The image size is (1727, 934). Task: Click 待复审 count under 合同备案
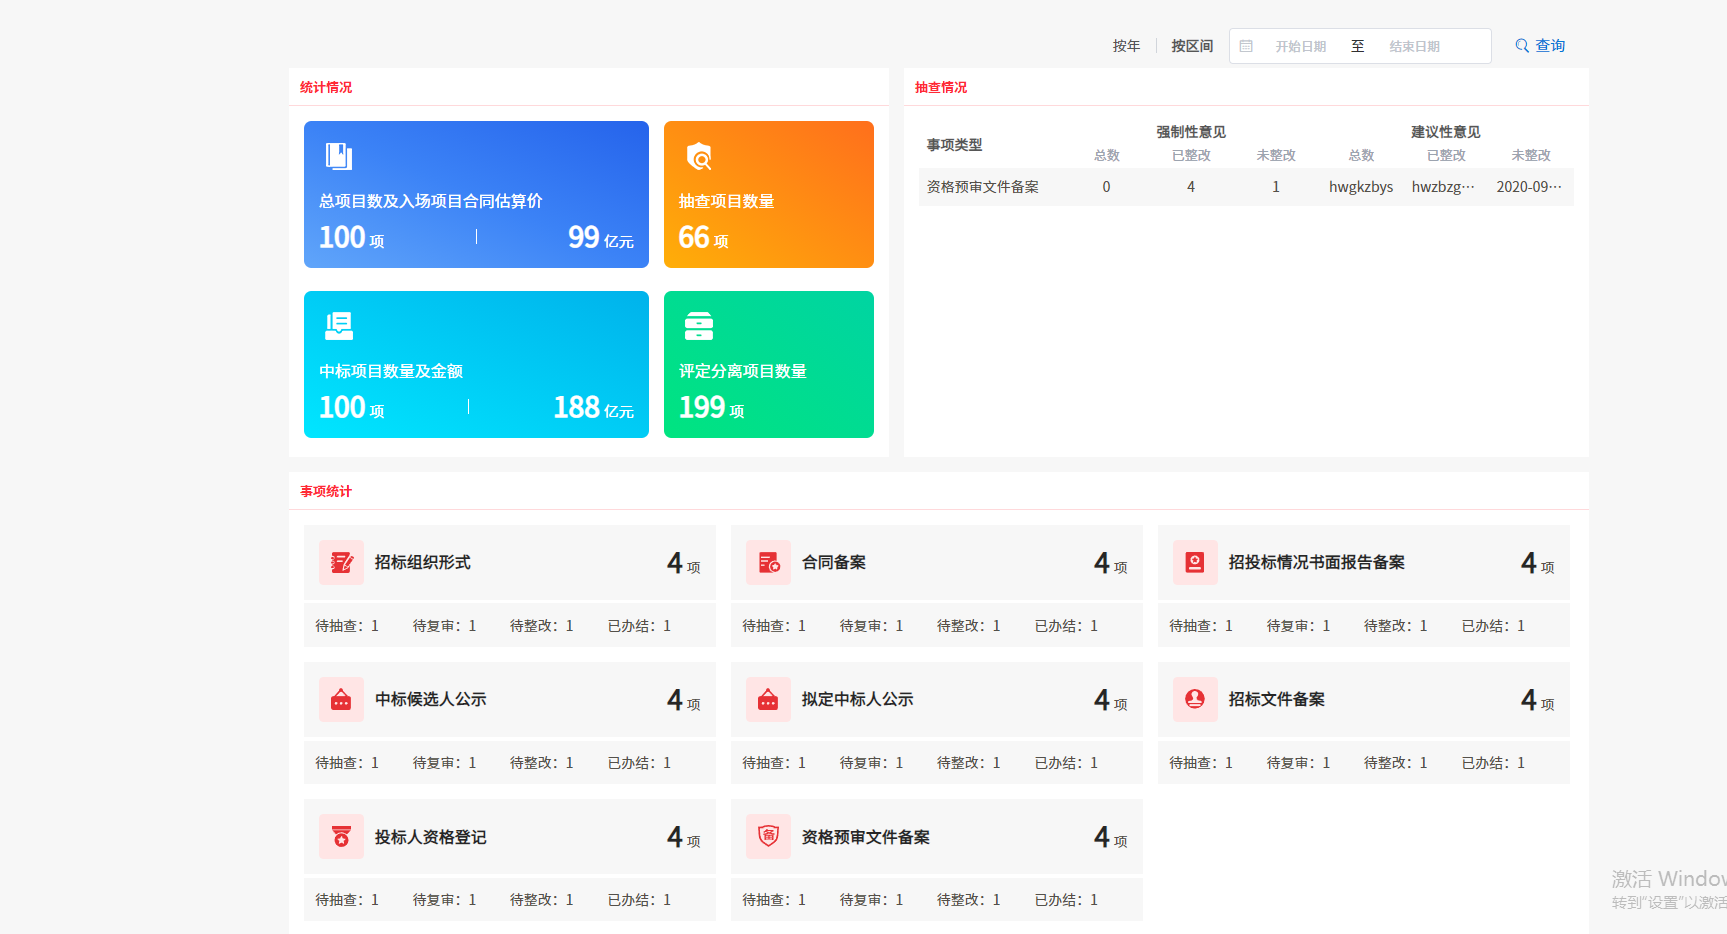coord(872,626)
